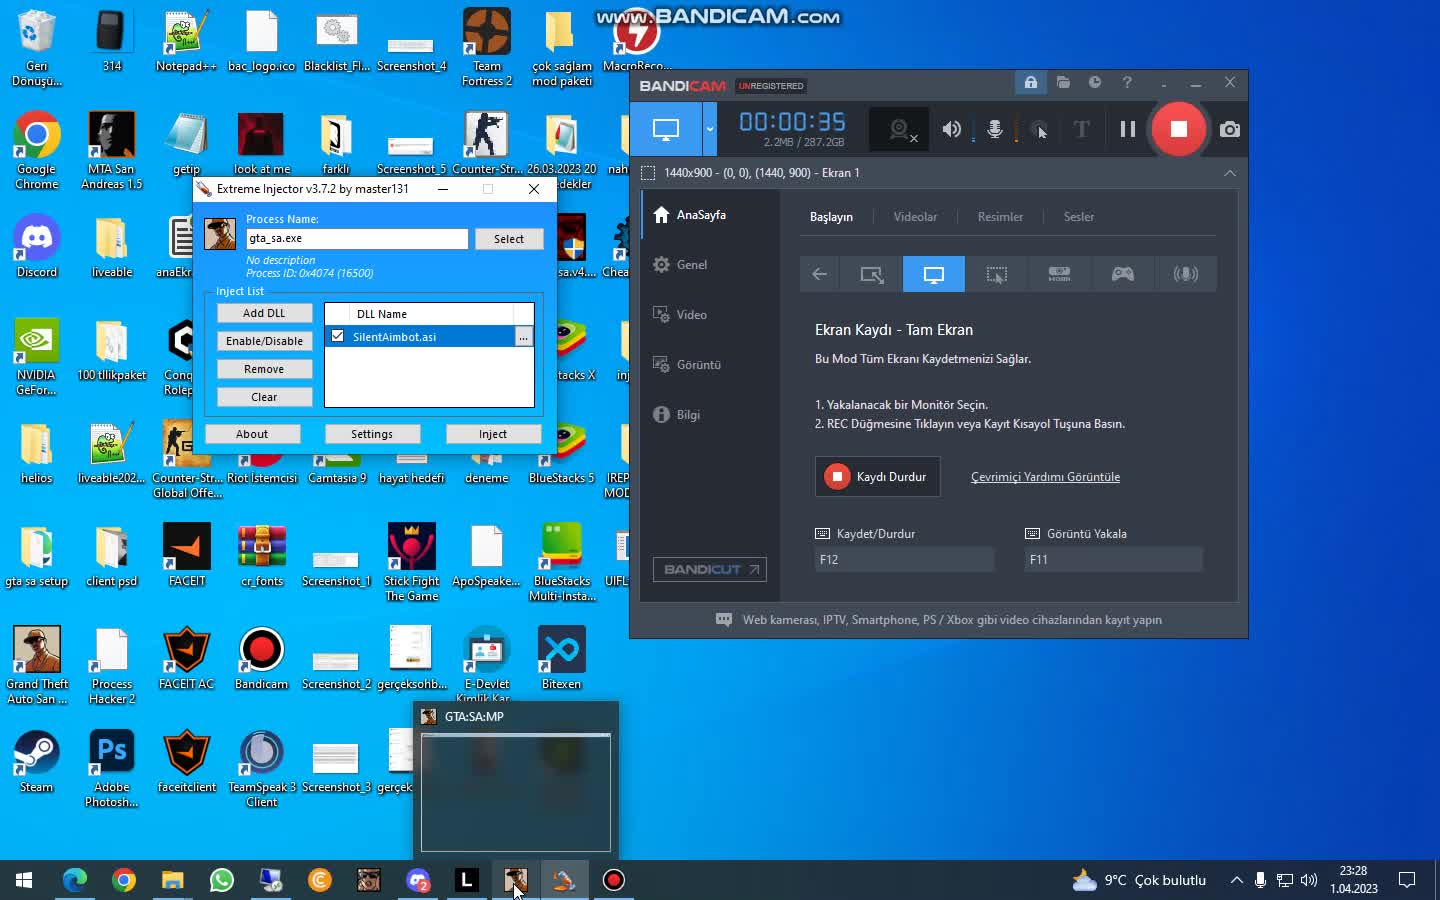1440x900 pixels.
Task: Open the scheduled recording clock icon
Action: [1094, 82]
